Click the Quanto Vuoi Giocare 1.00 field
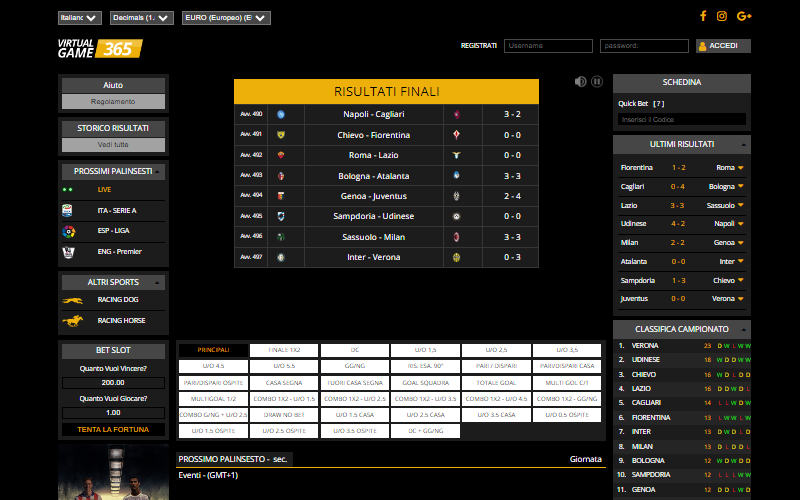Screen dimensions: 800x500 click(x=113, y=413)
